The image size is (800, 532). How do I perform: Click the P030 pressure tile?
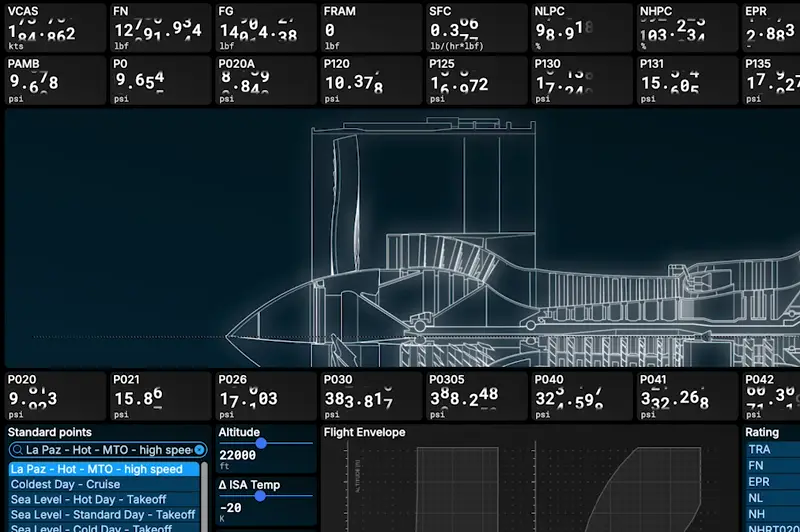[371, 396]
